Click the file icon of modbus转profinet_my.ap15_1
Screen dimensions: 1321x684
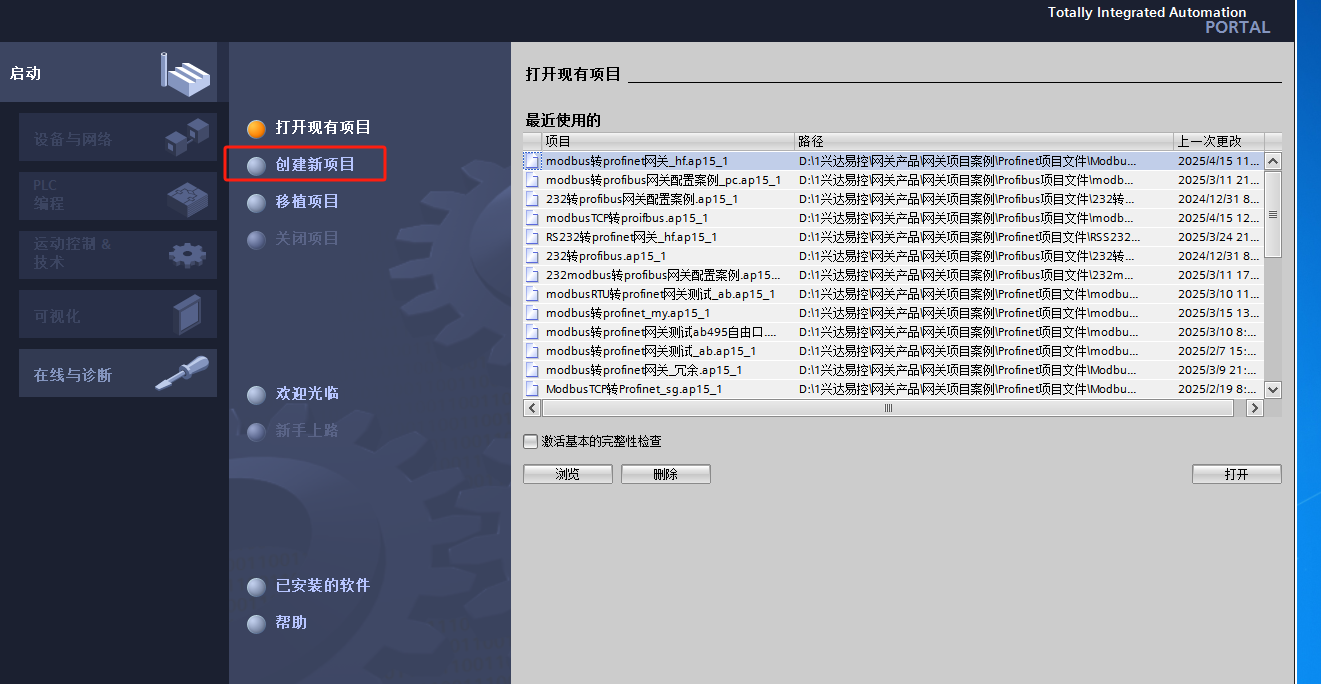[x=532, y=313]
